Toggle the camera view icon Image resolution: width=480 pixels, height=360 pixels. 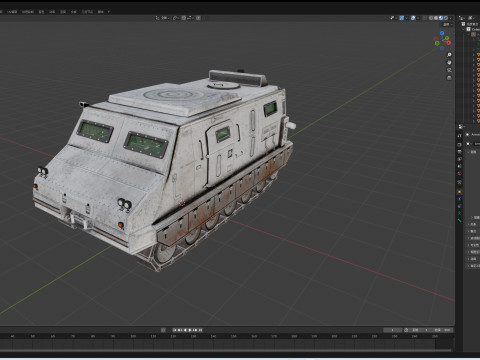click(x=449, y=70)
